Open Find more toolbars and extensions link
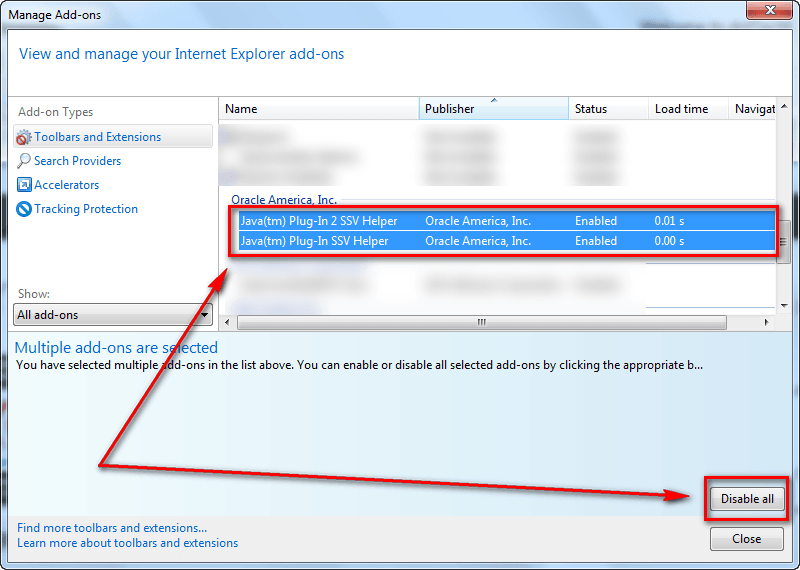 112,528
